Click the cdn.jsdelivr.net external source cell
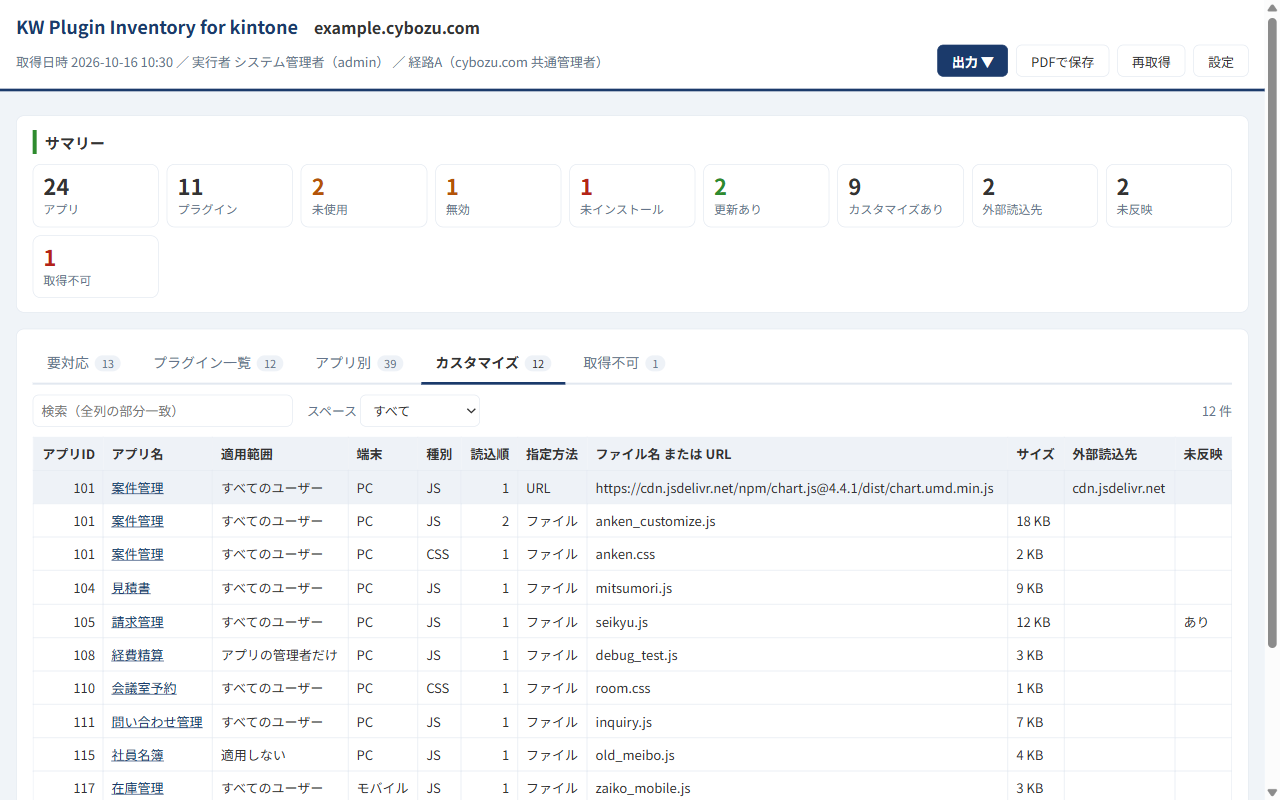 point(1119,488)
